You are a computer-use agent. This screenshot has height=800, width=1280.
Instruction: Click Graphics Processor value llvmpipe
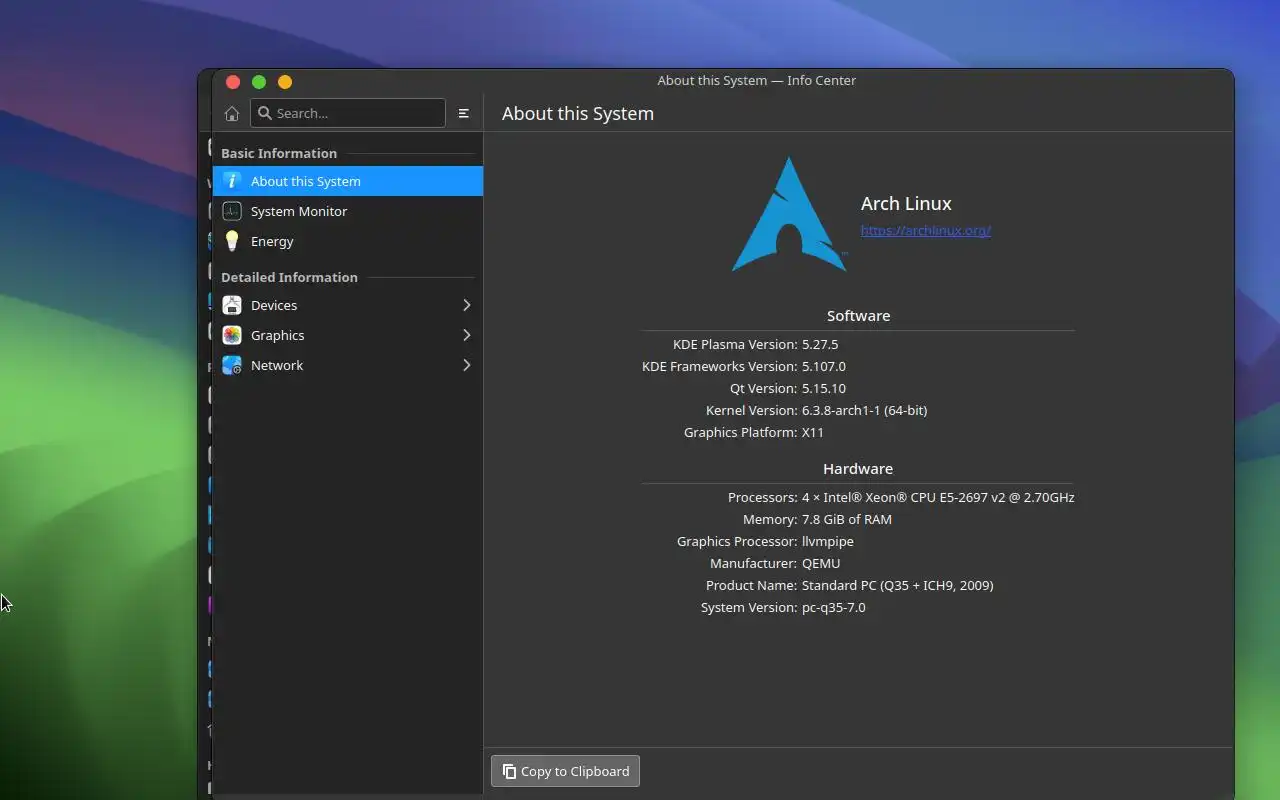pos(828,541)
